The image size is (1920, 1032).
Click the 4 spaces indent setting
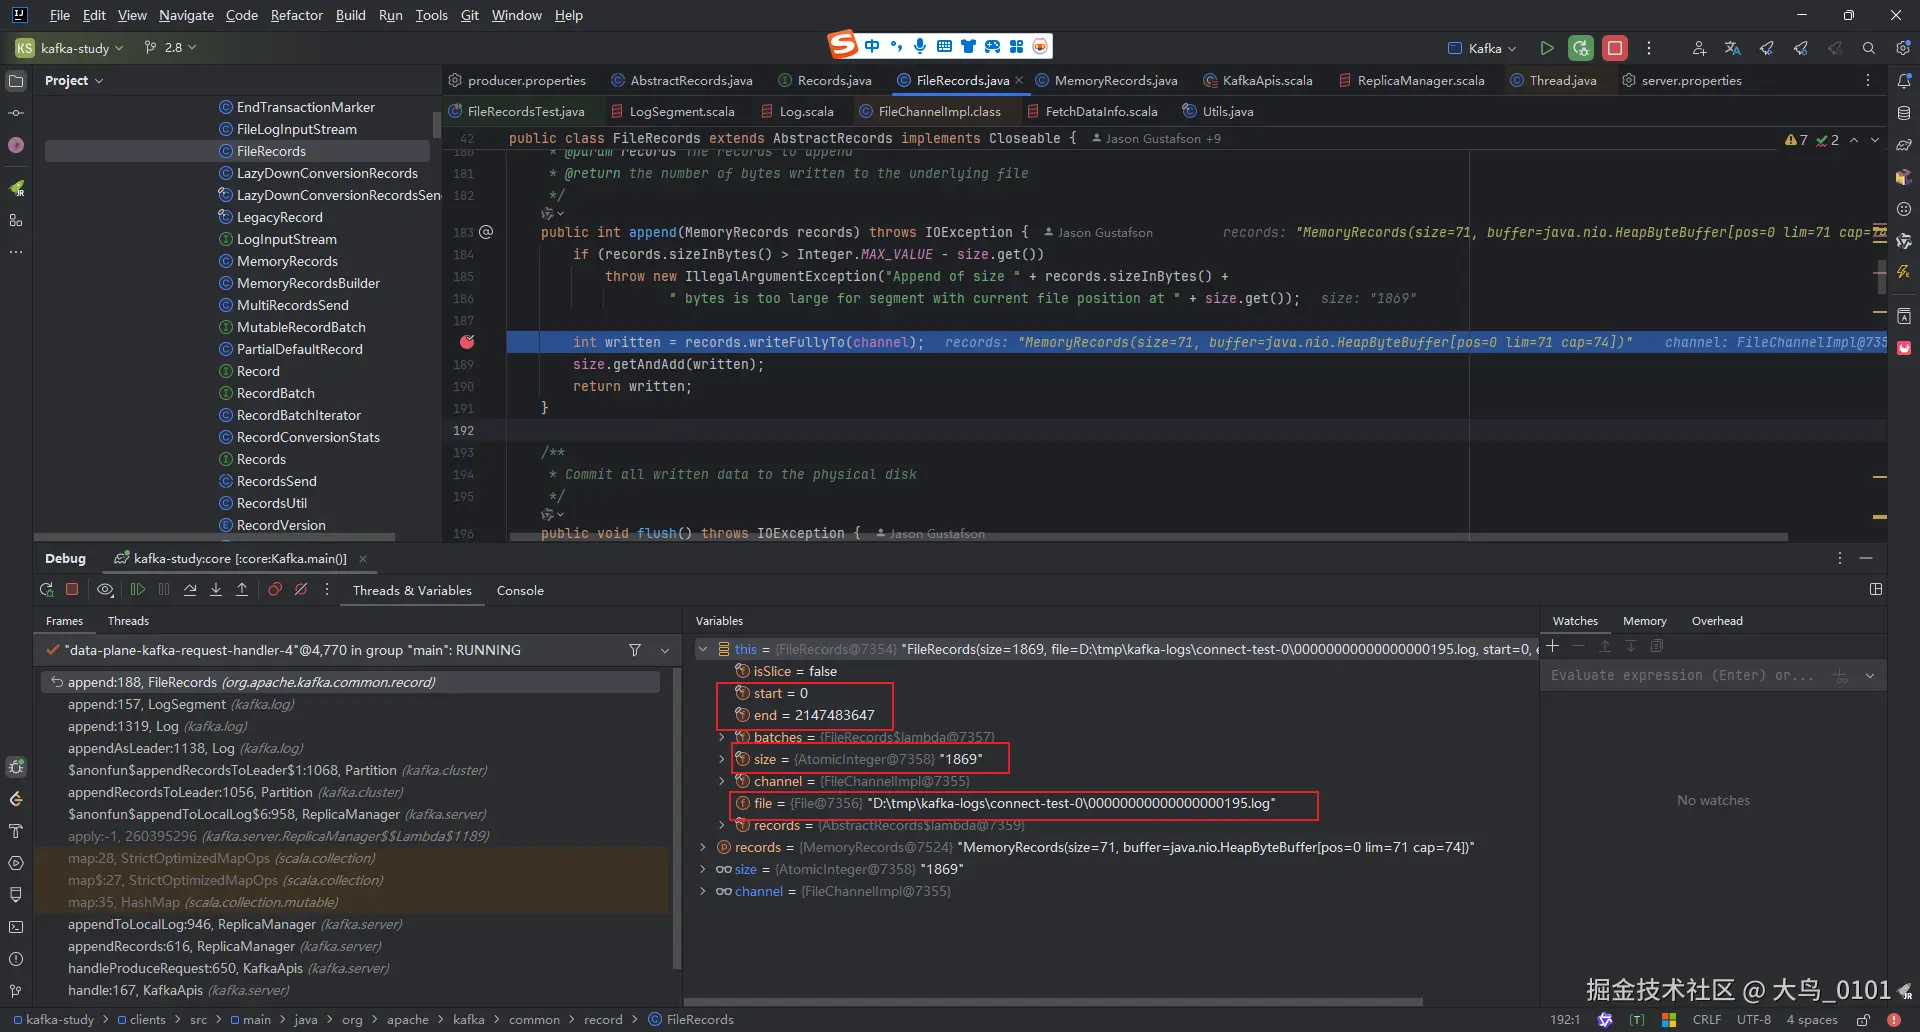coord(1812,1020)
